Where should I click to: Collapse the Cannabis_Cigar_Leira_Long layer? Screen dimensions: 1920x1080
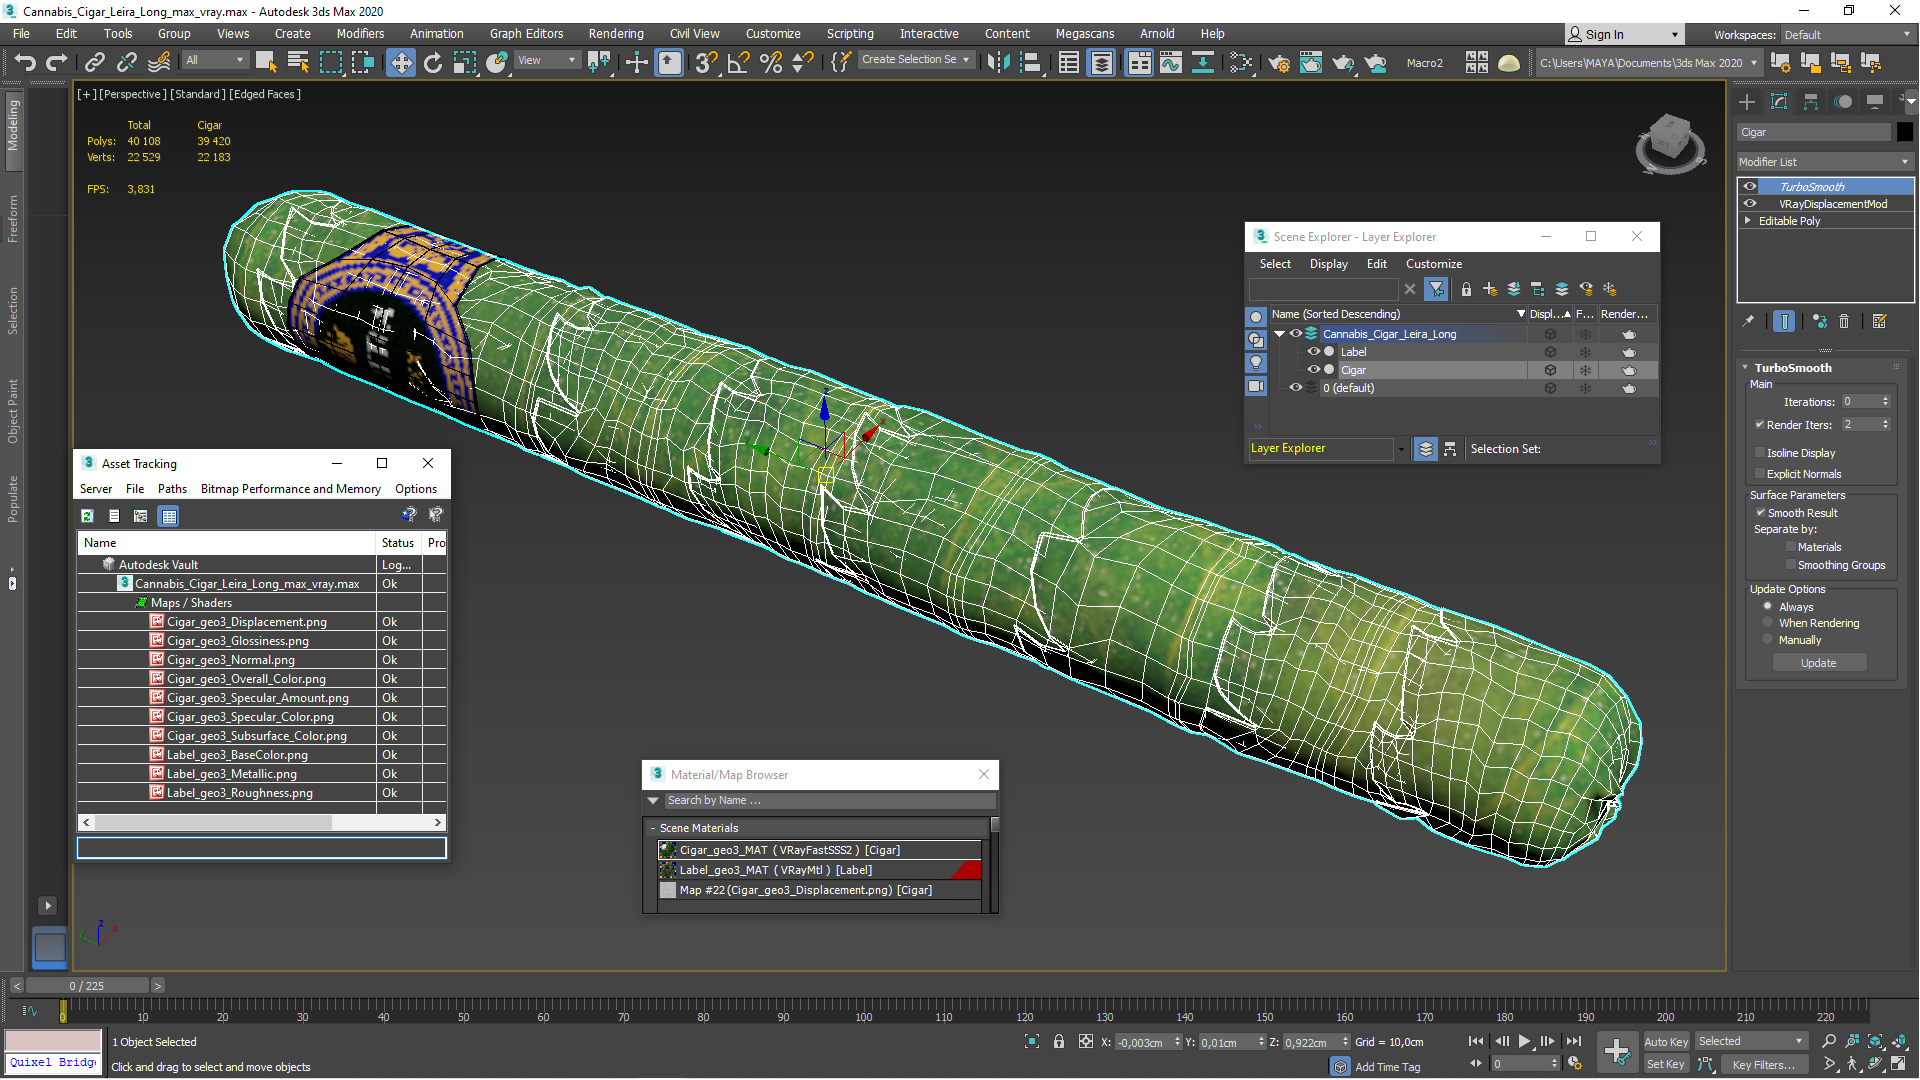click(1279, 334)
